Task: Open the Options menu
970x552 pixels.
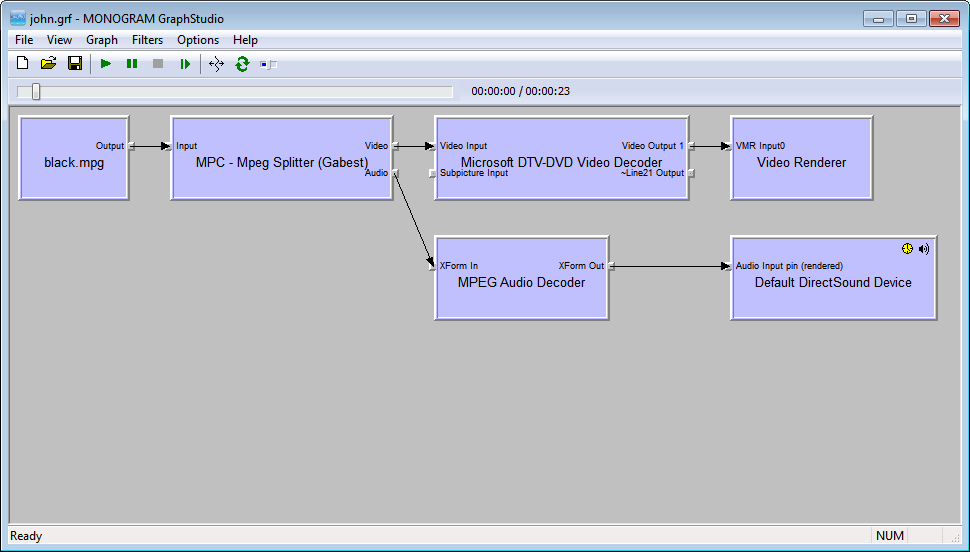Action: point(198,40)
